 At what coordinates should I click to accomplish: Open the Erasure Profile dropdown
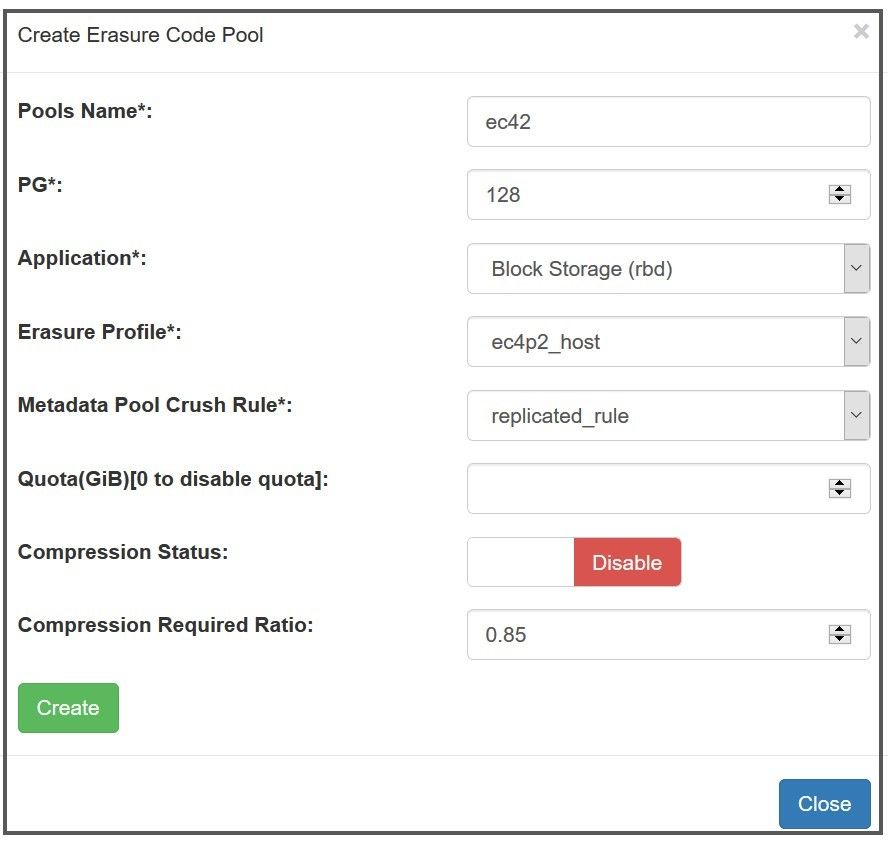857,341
